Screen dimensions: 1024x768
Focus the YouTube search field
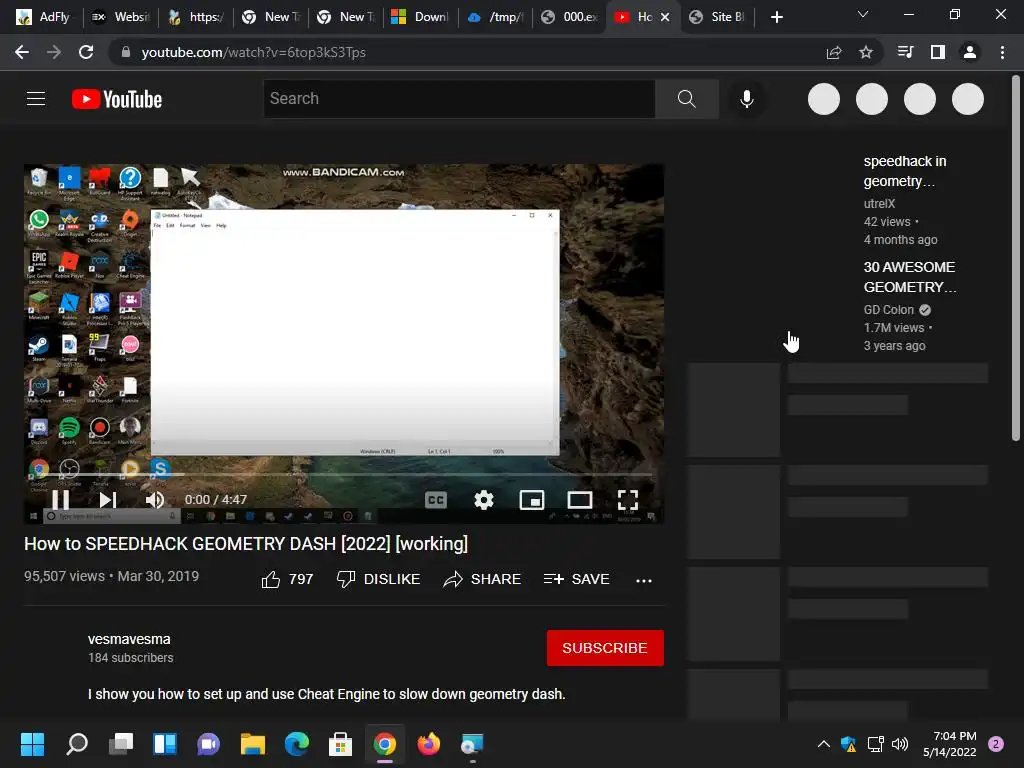tap(459, 99)
